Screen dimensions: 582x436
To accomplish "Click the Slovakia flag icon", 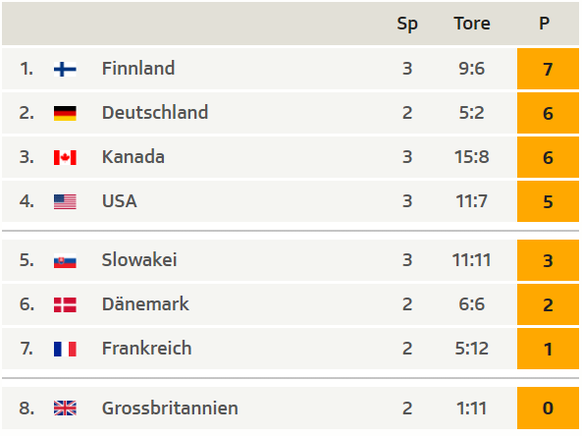I will tap(65, 260).
